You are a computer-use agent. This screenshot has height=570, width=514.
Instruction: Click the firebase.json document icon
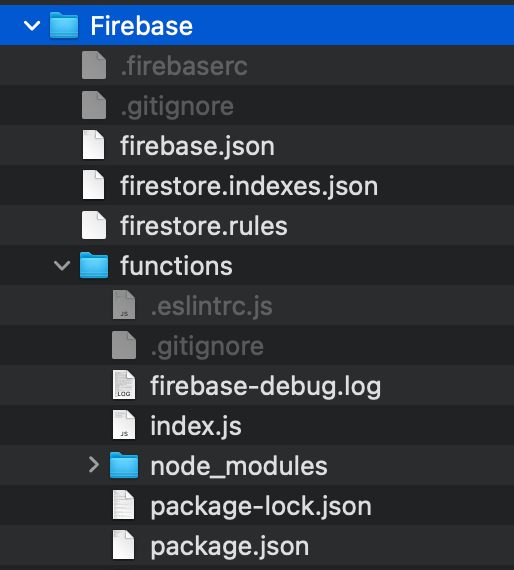click(x=93, y=145)
